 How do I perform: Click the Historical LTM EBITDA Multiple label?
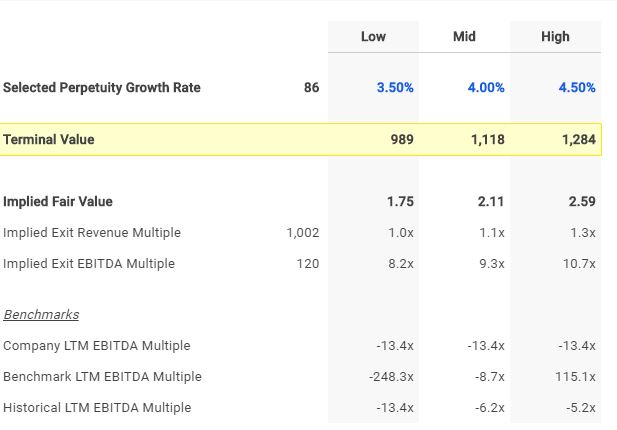[97, 408]
